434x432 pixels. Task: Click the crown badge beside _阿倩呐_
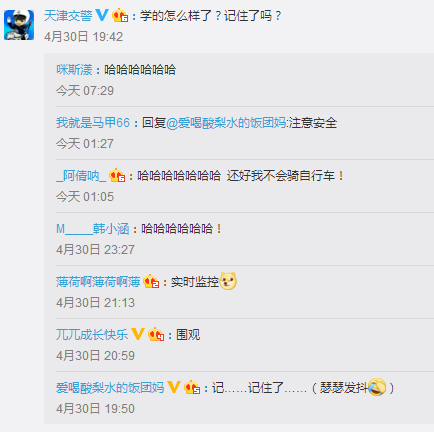click(x=117, y=176)
